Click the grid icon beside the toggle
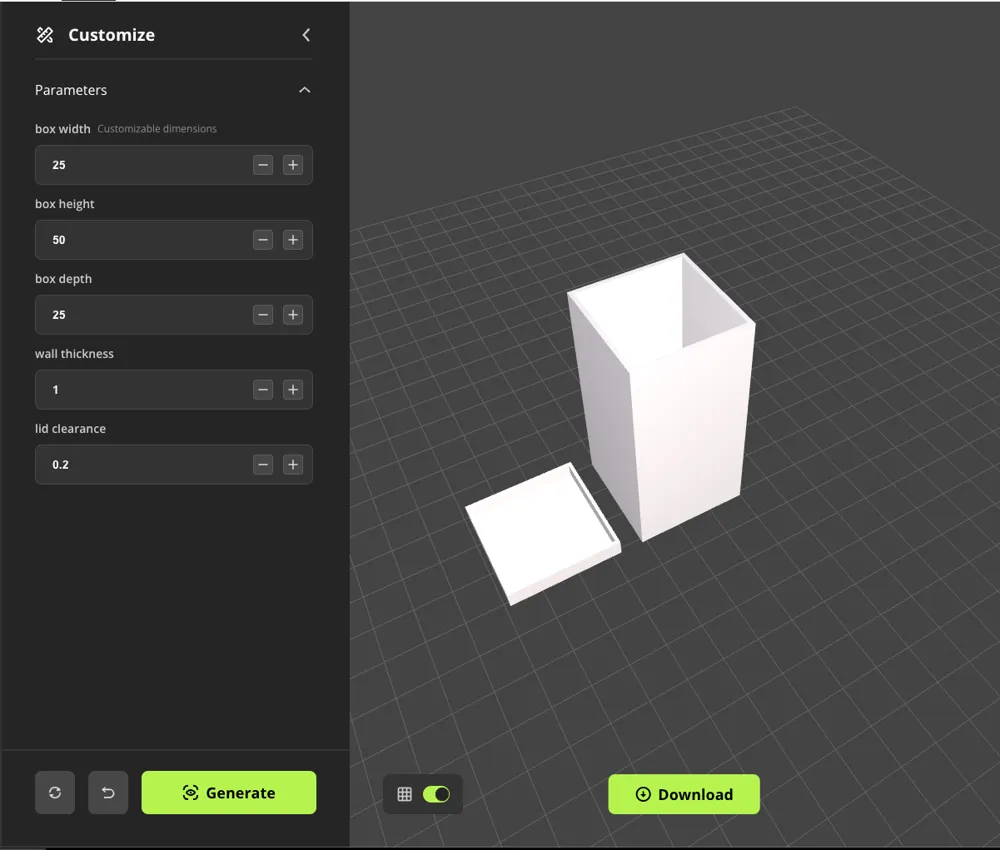This screenshot has height=850, width=1000. [x=404, y=793]
